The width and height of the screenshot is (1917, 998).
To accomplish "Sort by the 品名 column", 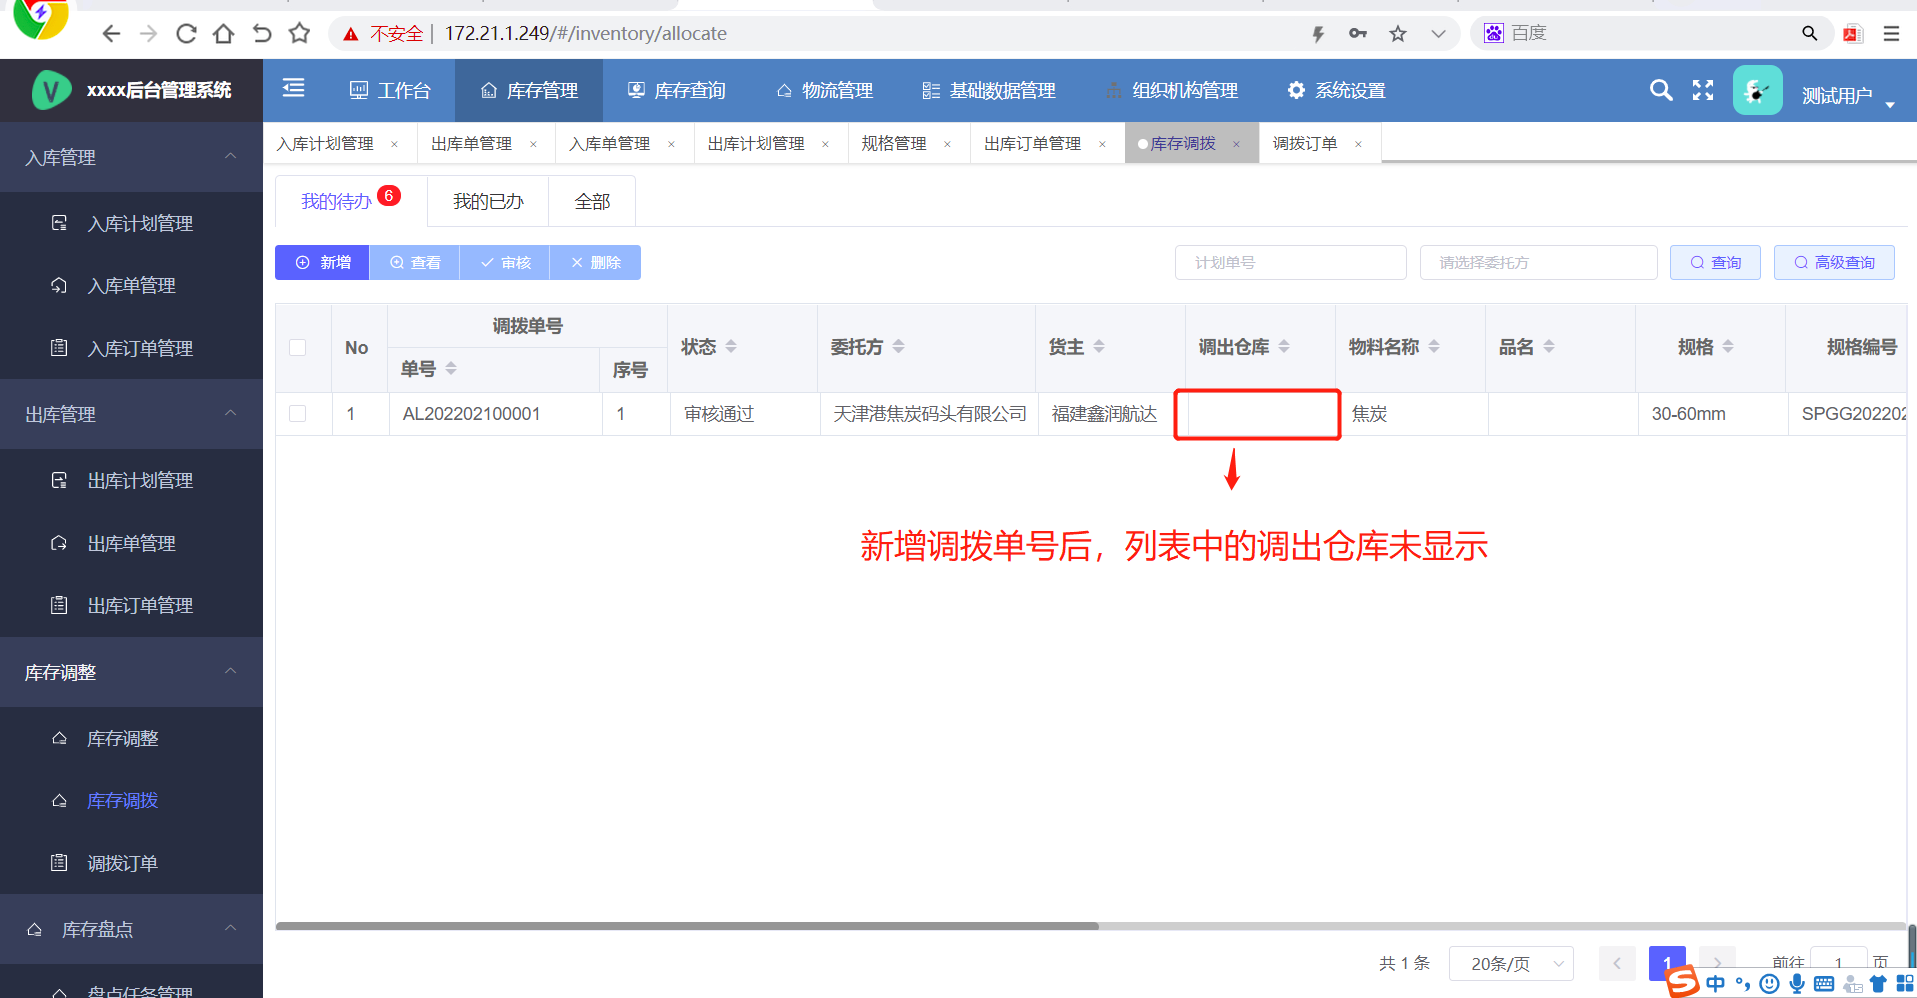I will pyautogui.click(x=1549, y=346).
